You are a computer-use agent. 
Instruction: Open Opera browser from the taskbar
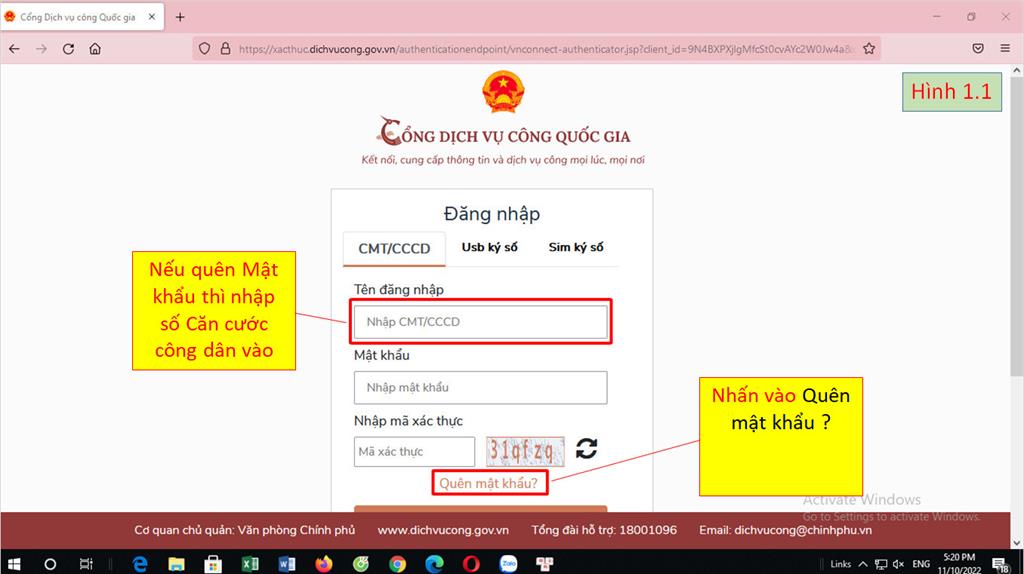tap(471, 564)
